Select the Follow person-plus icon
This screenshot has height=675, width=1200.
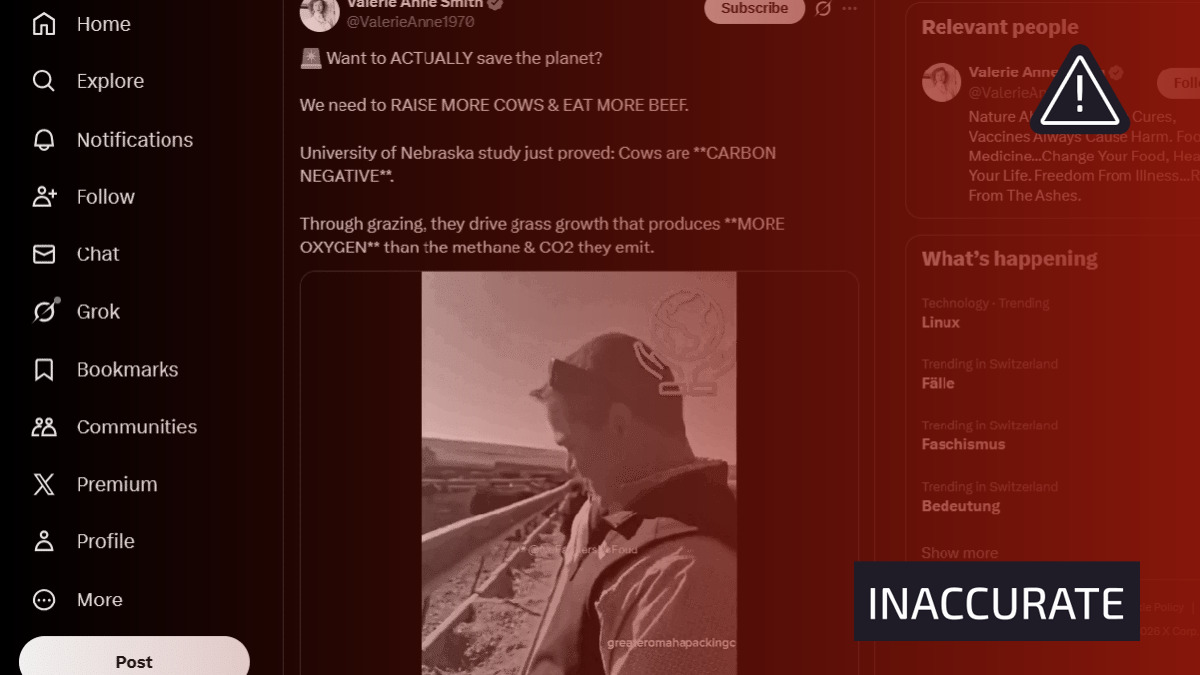[44, 197]
